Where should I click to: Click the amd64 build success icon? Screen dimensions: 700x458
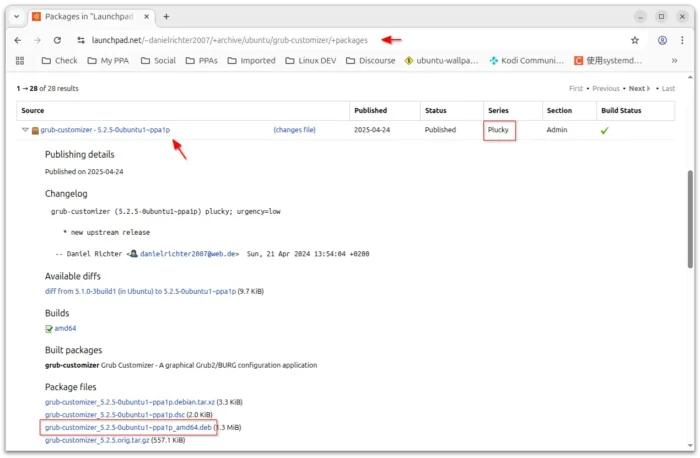[49, 329]
